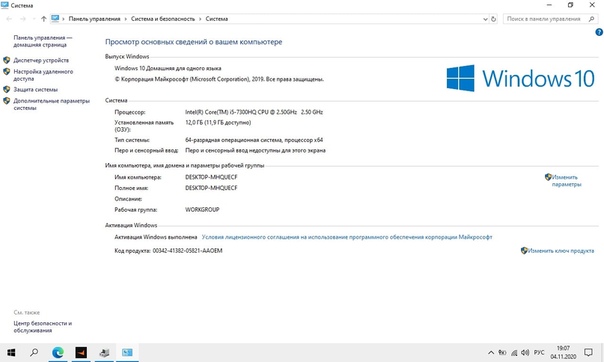
Task: Restore down the Система window
Action: 570,5
